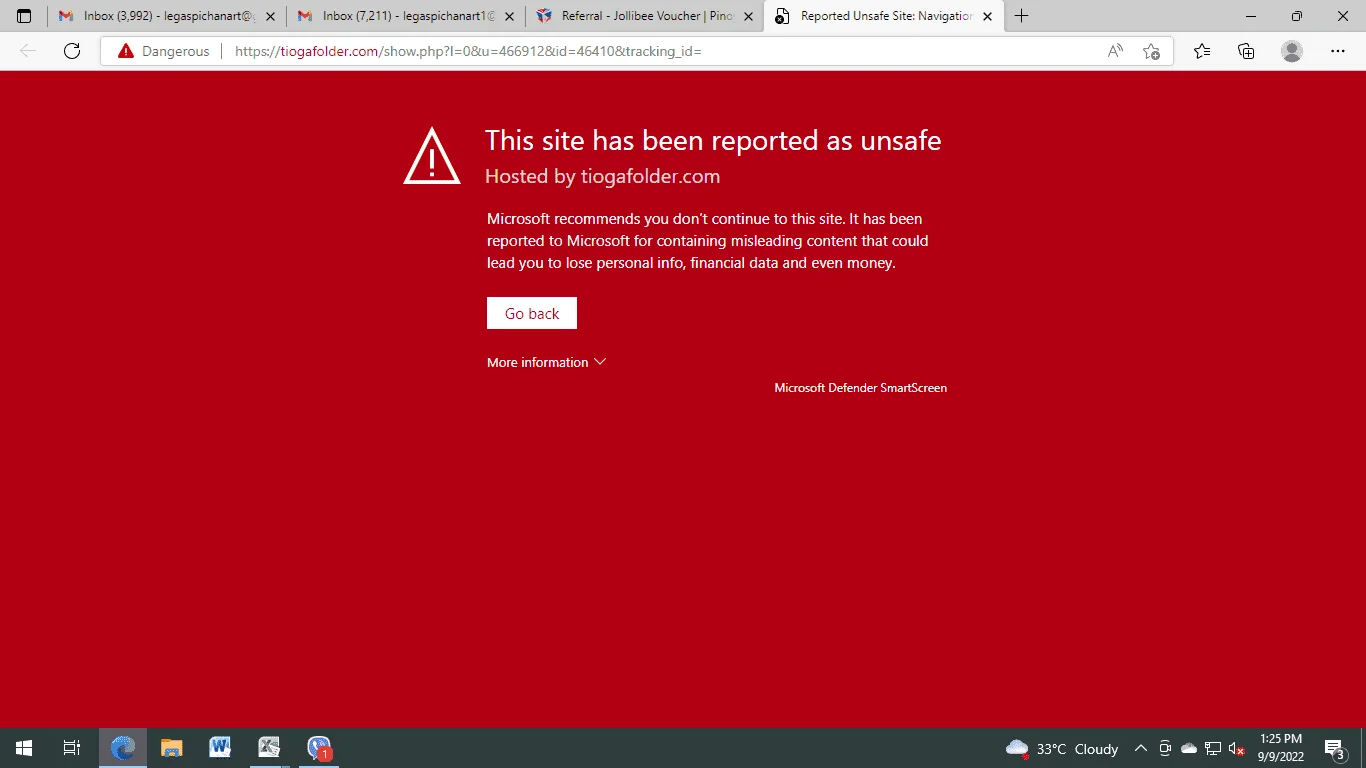
Task: Click the OneDrive cloud tray icon
Action: [x=1189, y=749]
